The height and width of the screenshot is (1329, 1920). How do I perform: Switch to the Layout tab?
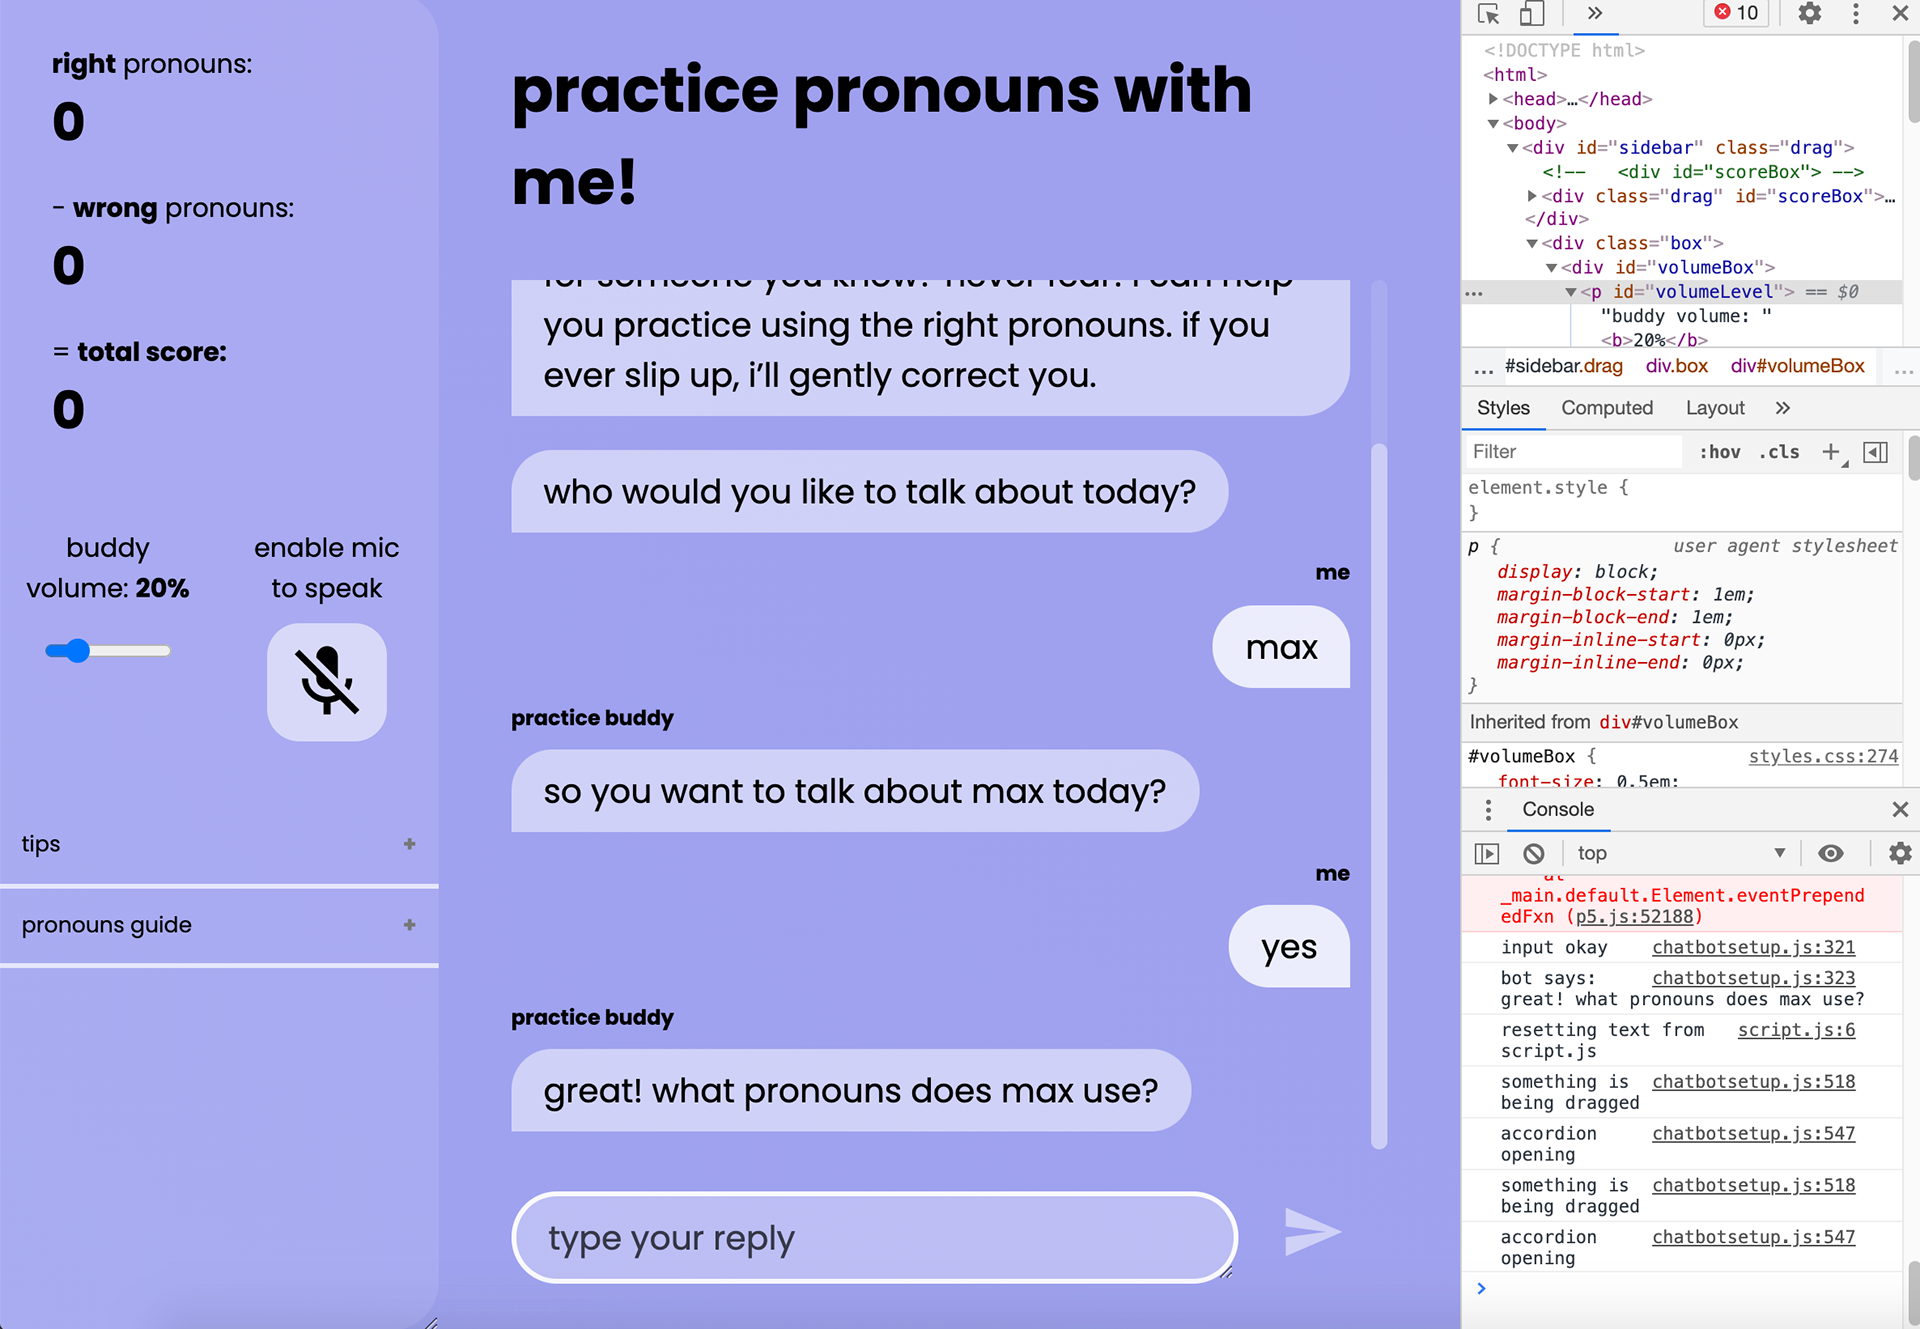pyautogui.click(x=1715, y=408)
